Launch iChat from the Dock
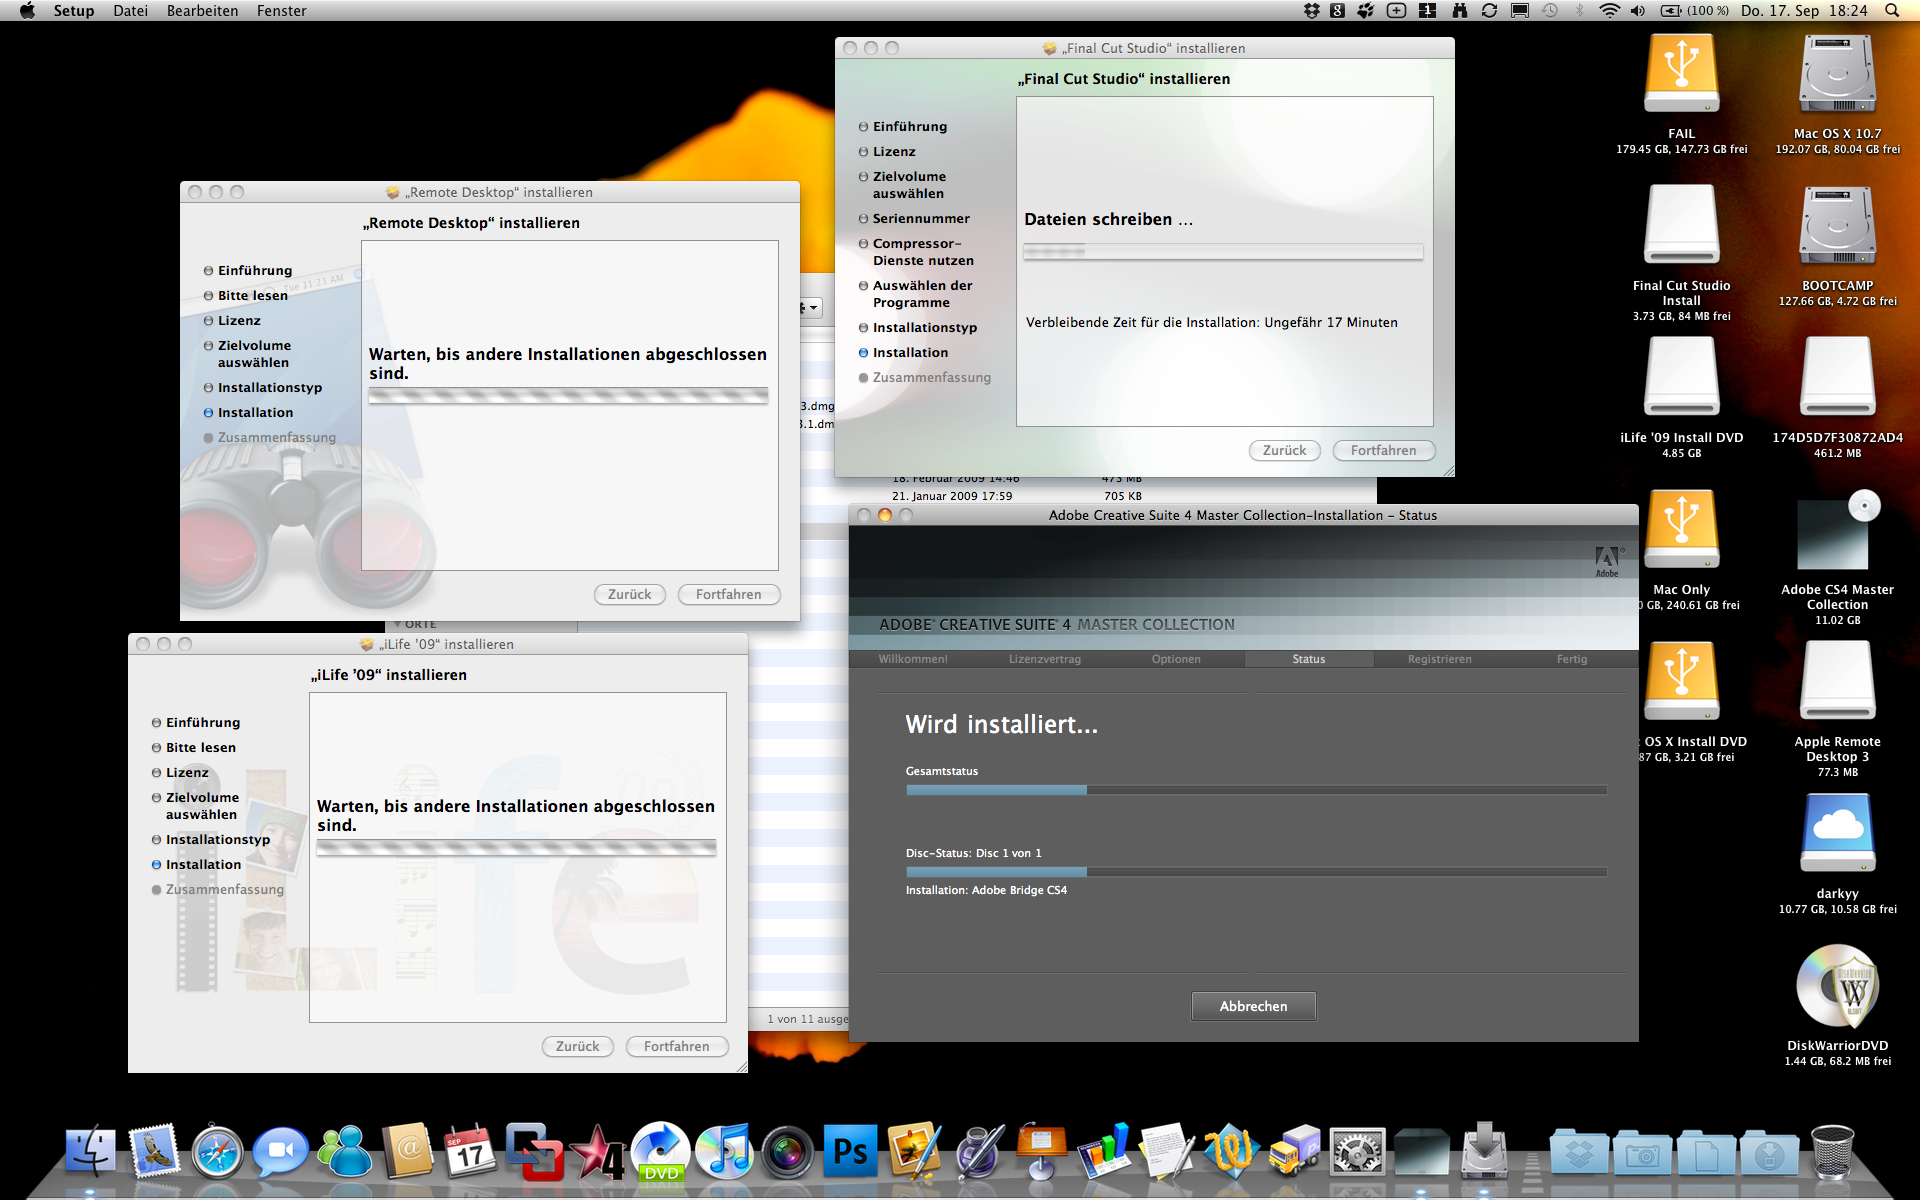This screenshot has width=1920, height=1200. pos(281,1151)
